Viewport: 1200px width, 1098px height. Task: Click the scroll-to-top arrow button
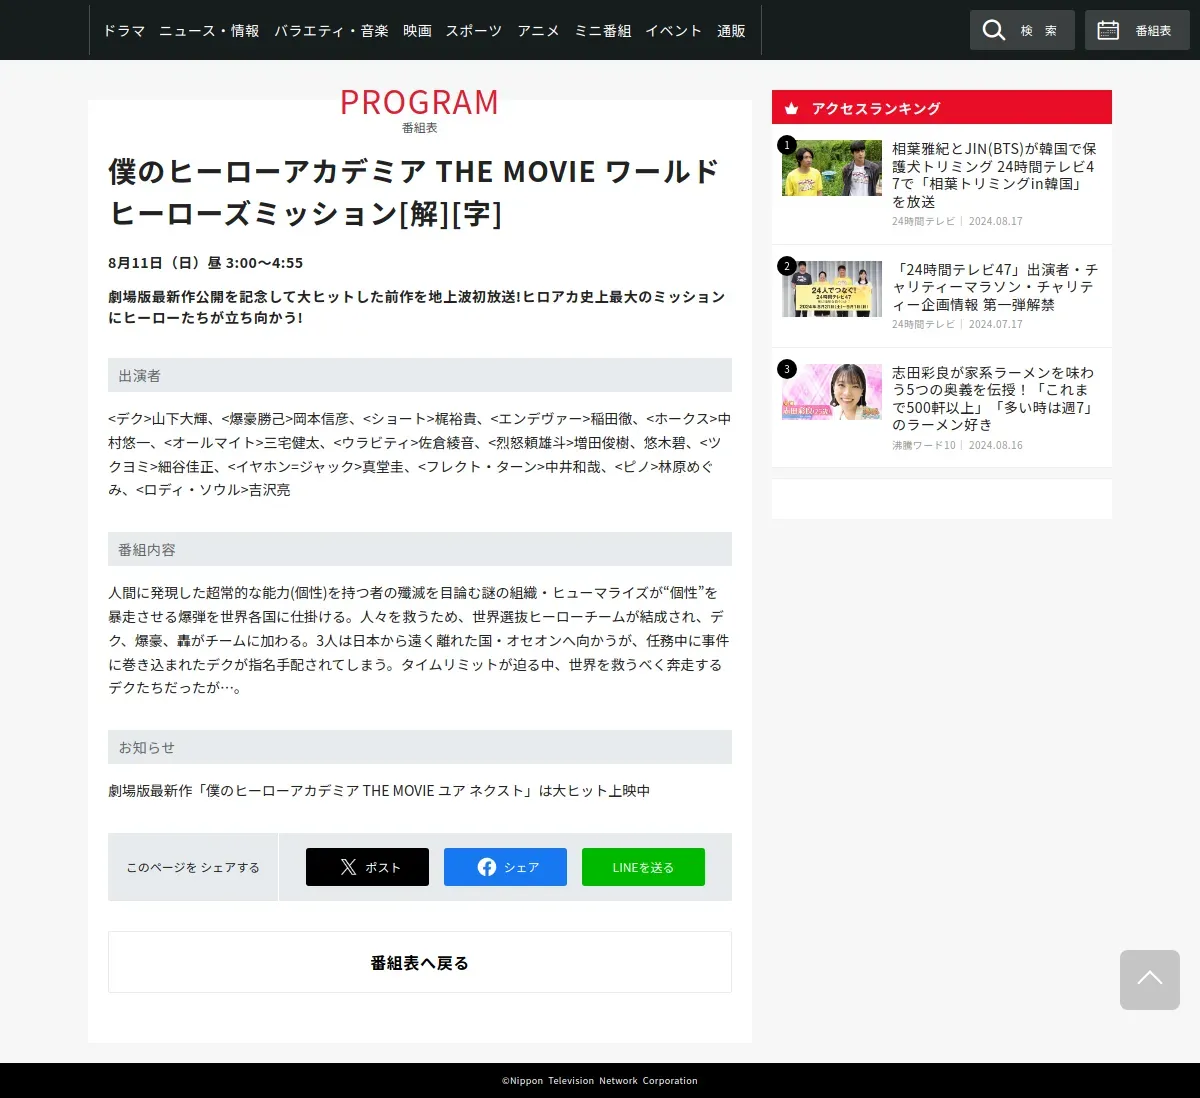pyautogui.click(x=1150, y=980)
